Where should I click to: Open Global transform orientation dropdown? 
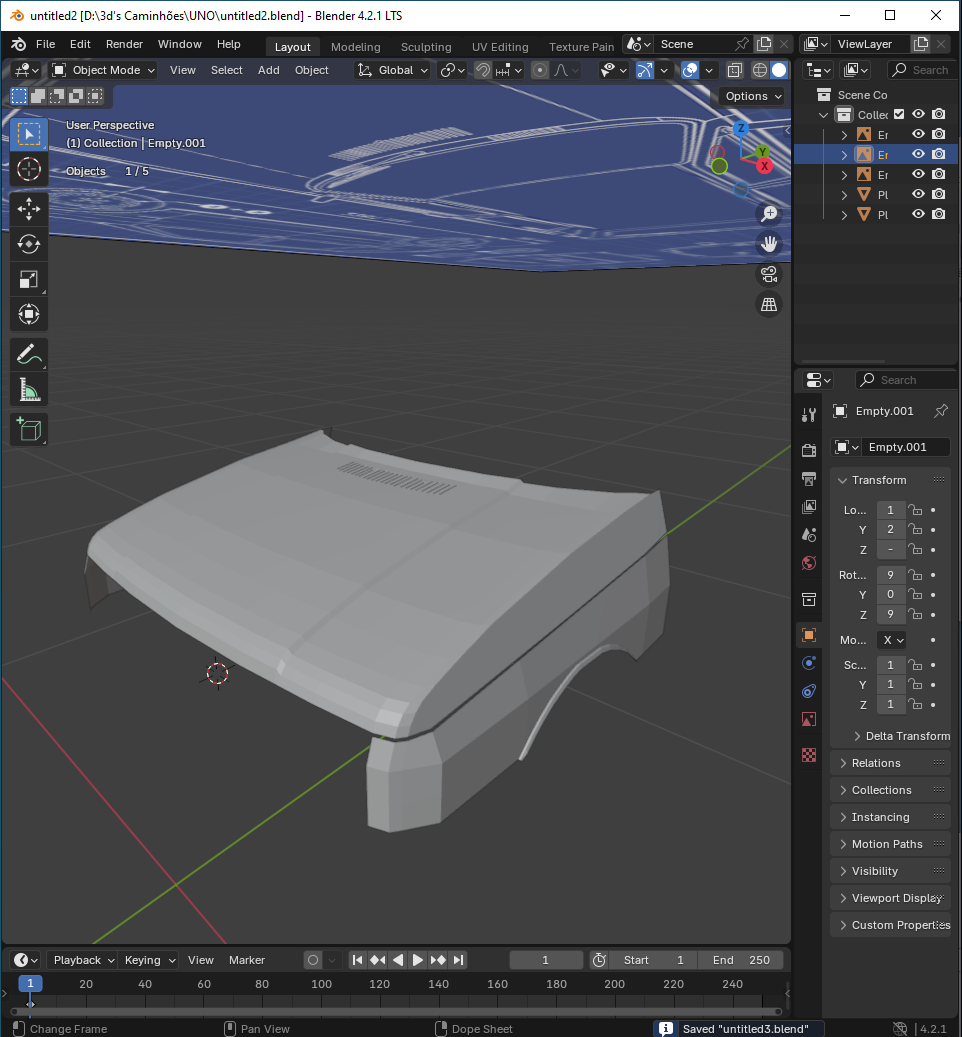392,70
